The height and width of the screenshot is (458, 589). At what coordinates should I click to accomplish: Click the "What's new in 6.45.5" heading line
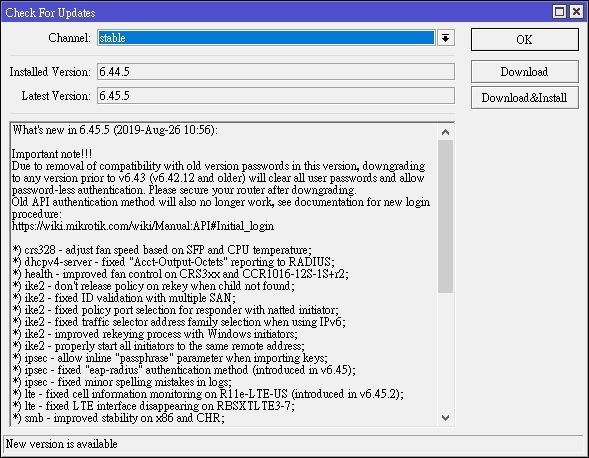115,130
